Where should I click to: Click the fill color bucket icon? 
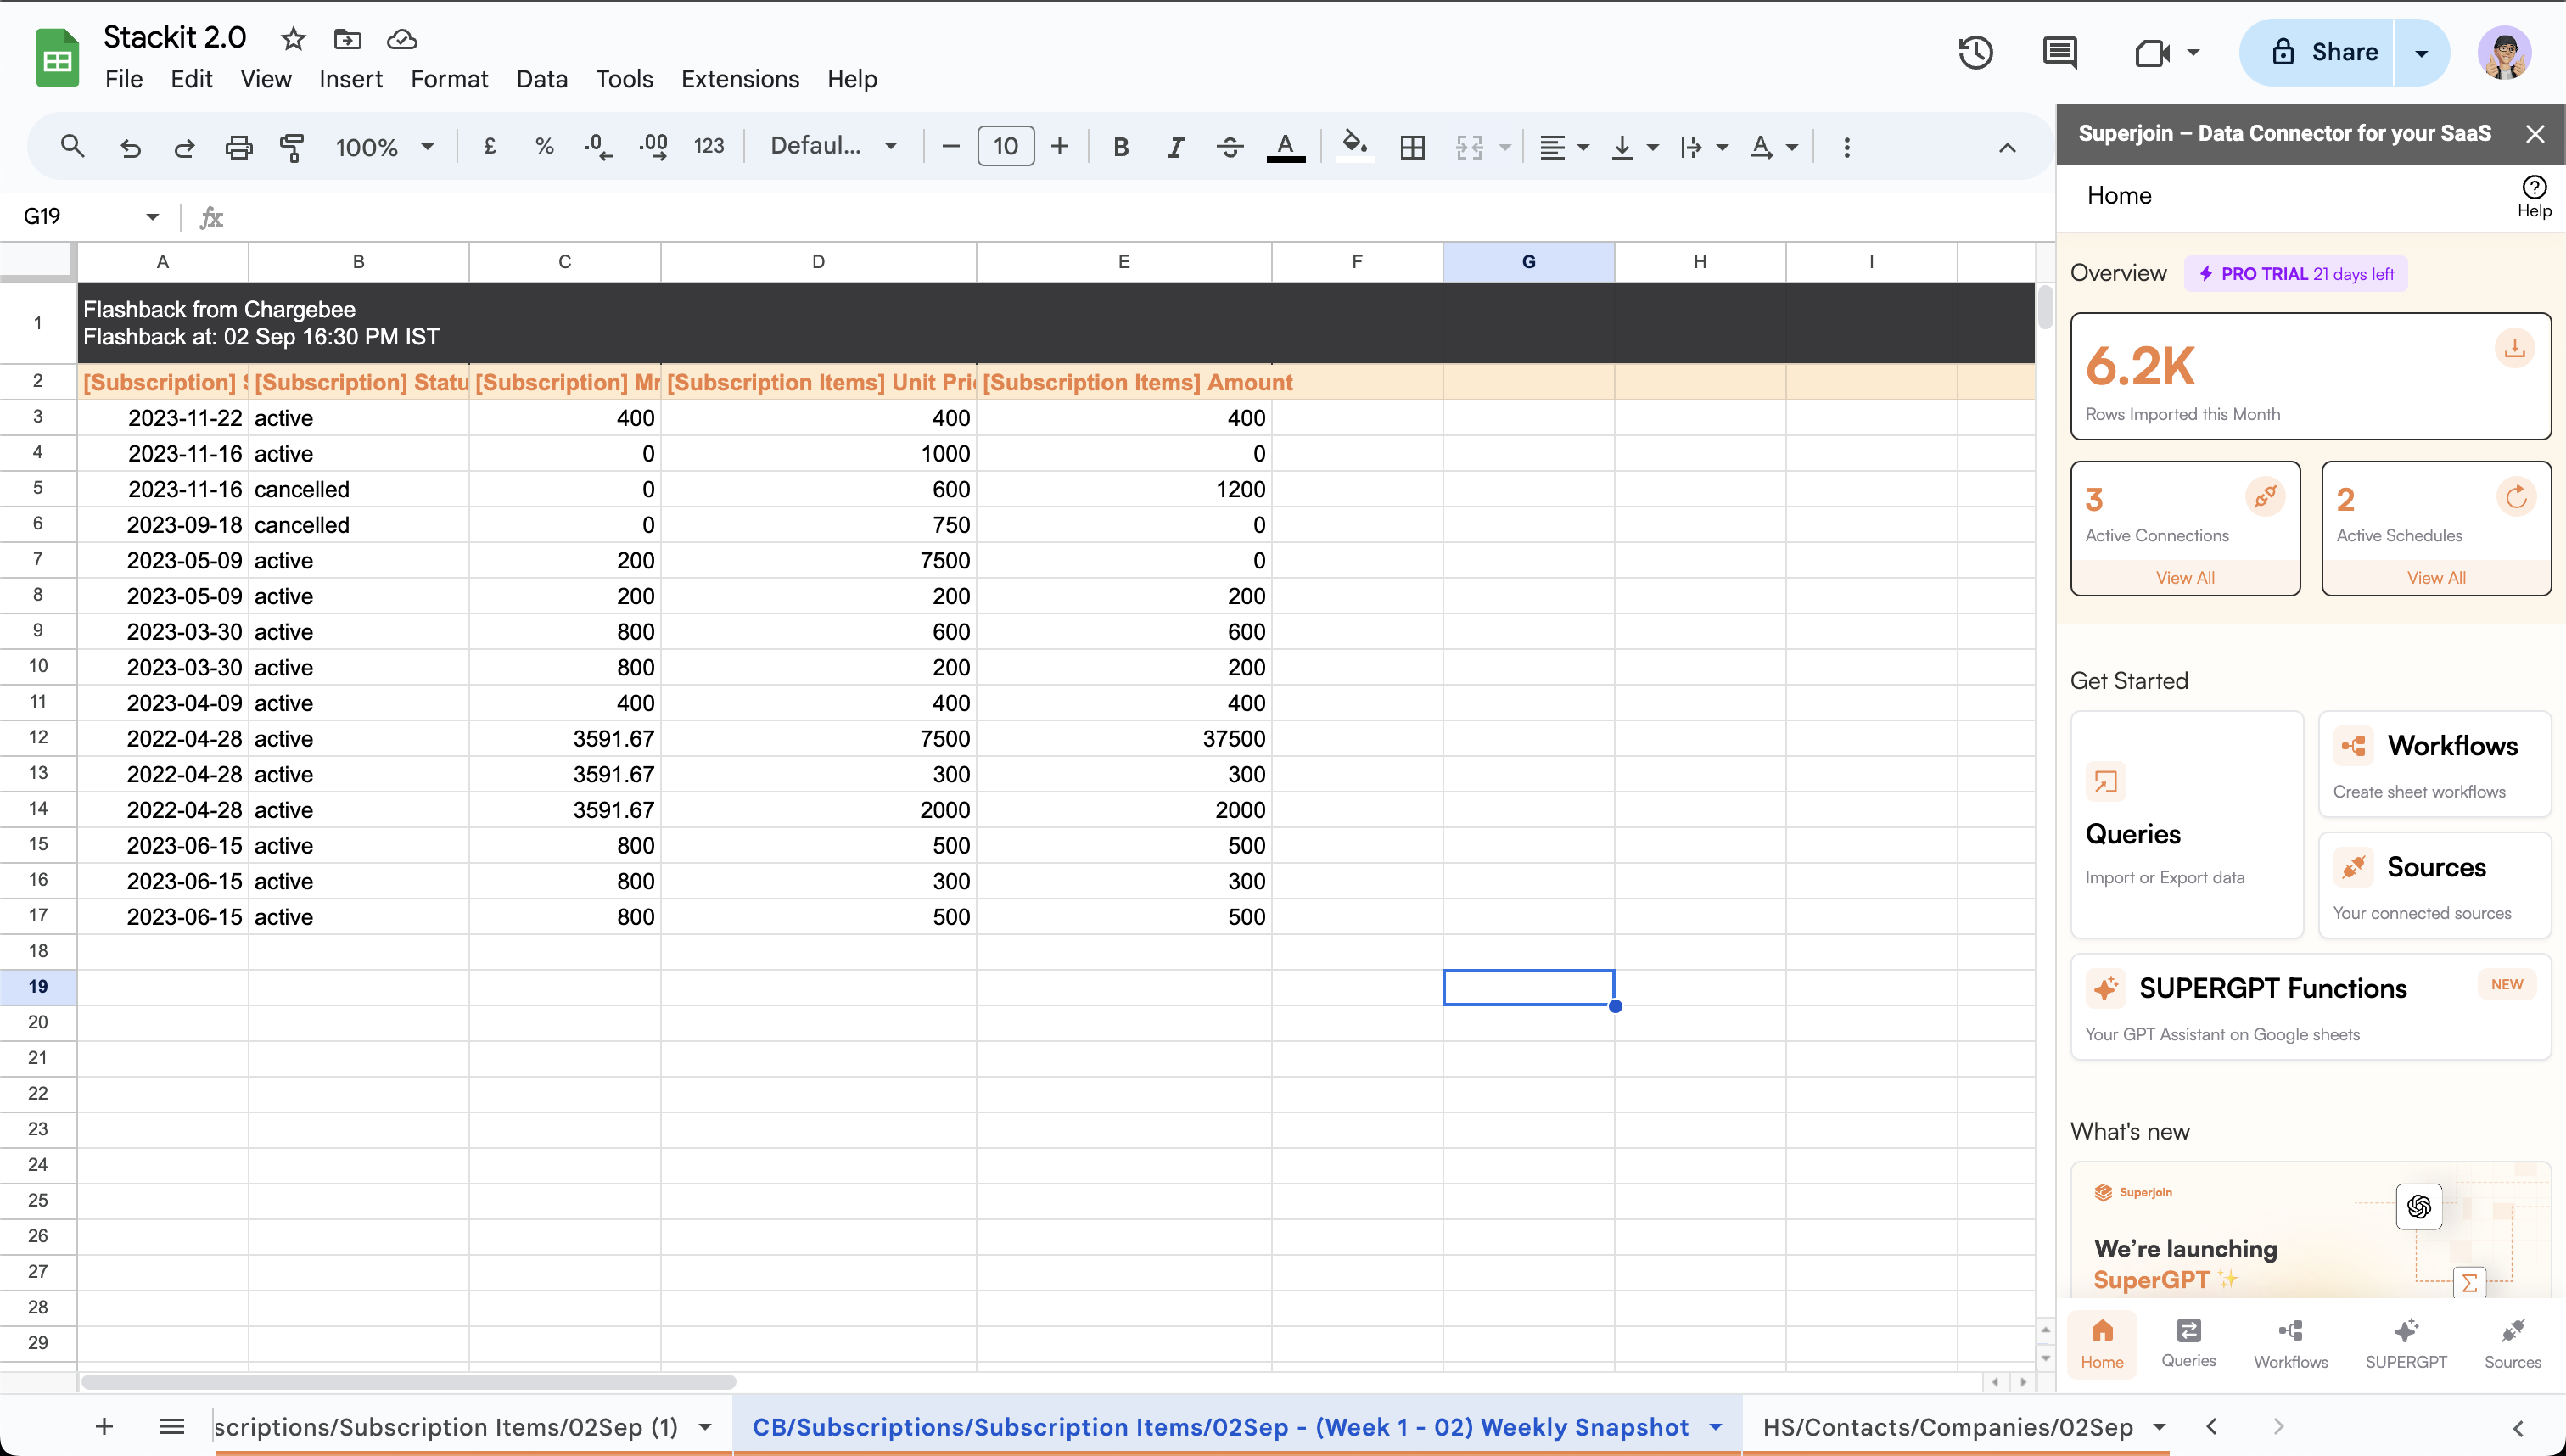(x=1354, y=146)
